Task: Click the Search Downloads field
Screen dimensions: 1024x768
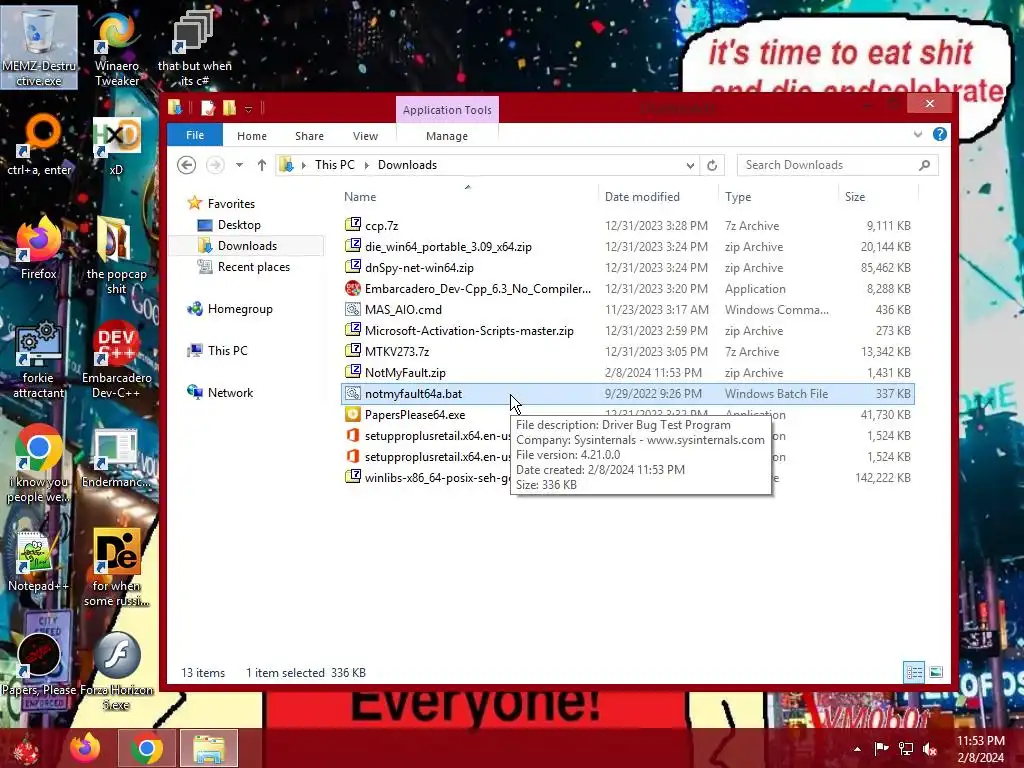Action: [x=837, y=165]
